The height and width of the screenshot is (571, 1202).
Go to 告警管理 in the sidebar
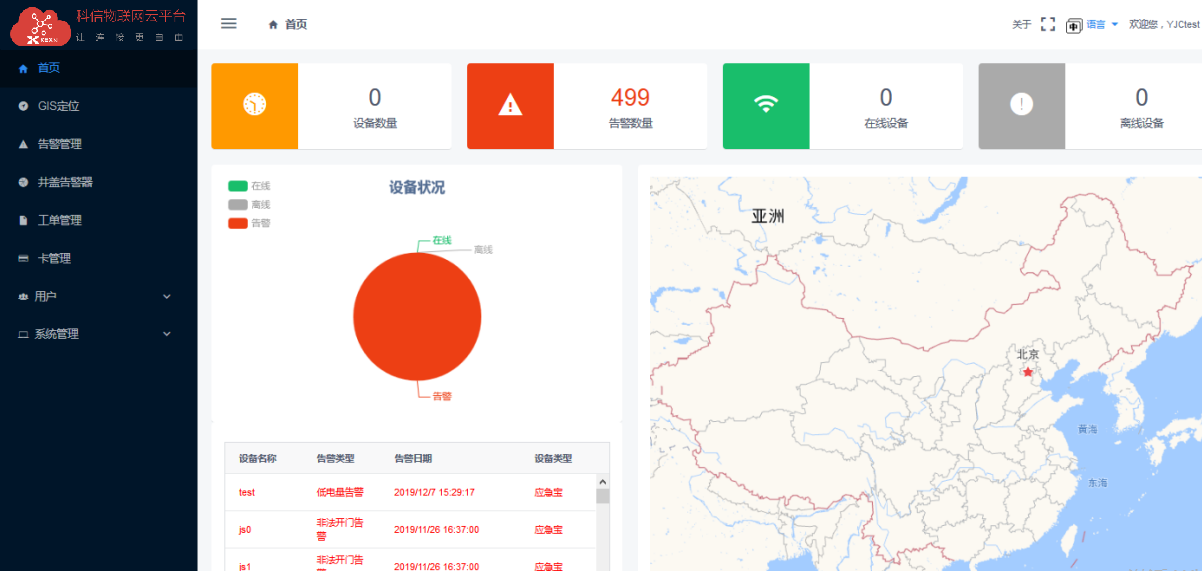59,144
